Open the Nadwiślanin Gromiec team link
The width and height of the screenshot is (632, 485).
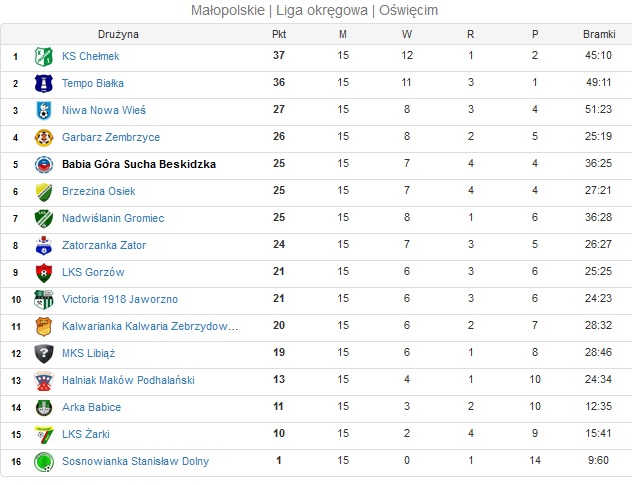pos(113,218)
